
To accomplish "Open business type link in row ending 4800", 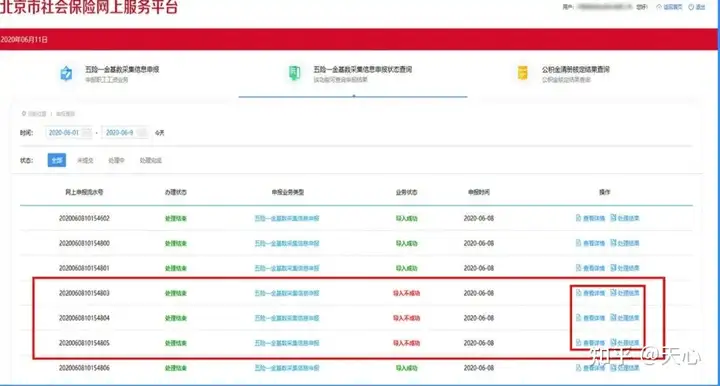I will [x=287, y=243].
